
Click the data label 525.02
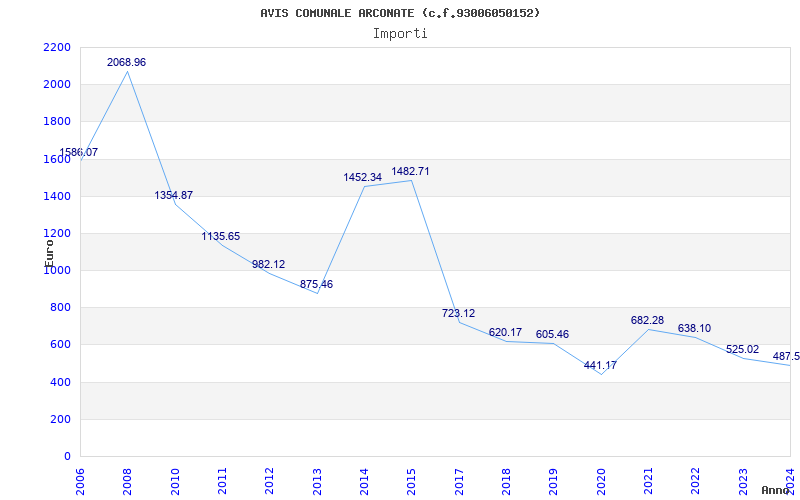(742, 349)
